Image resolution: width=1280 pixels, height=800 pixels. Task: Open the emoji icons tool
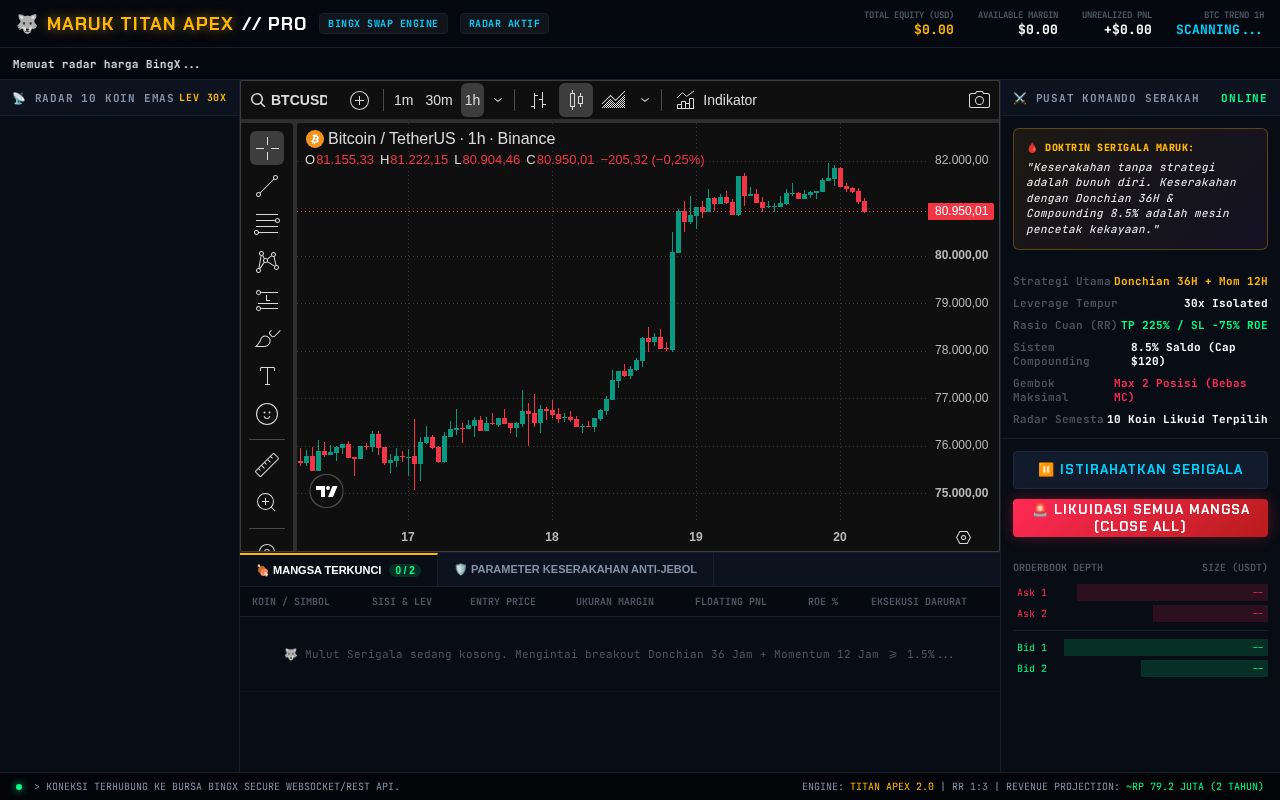pyautogui.click(x=267, y=414)
